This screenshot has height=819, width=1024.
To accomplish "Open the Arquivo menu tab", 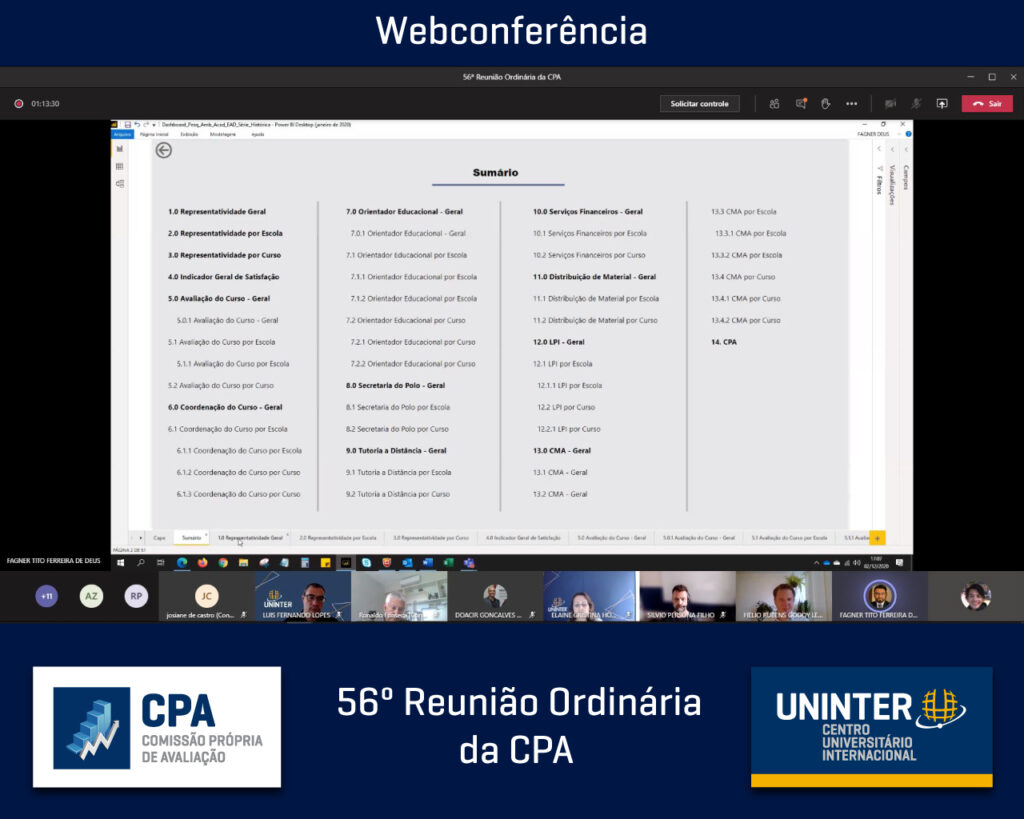I will (122, 133).
